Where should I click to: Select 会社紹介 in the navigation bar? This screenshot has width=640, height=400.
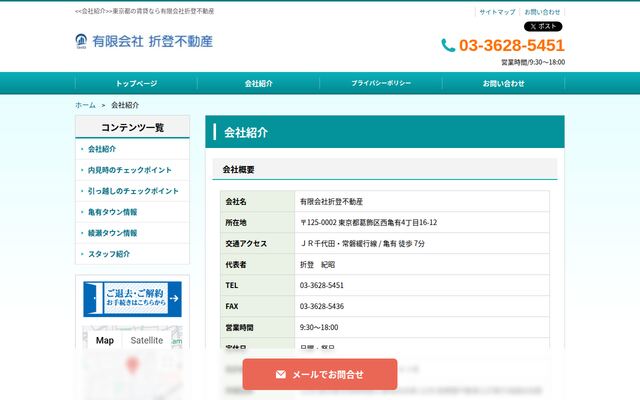point(258,83)
